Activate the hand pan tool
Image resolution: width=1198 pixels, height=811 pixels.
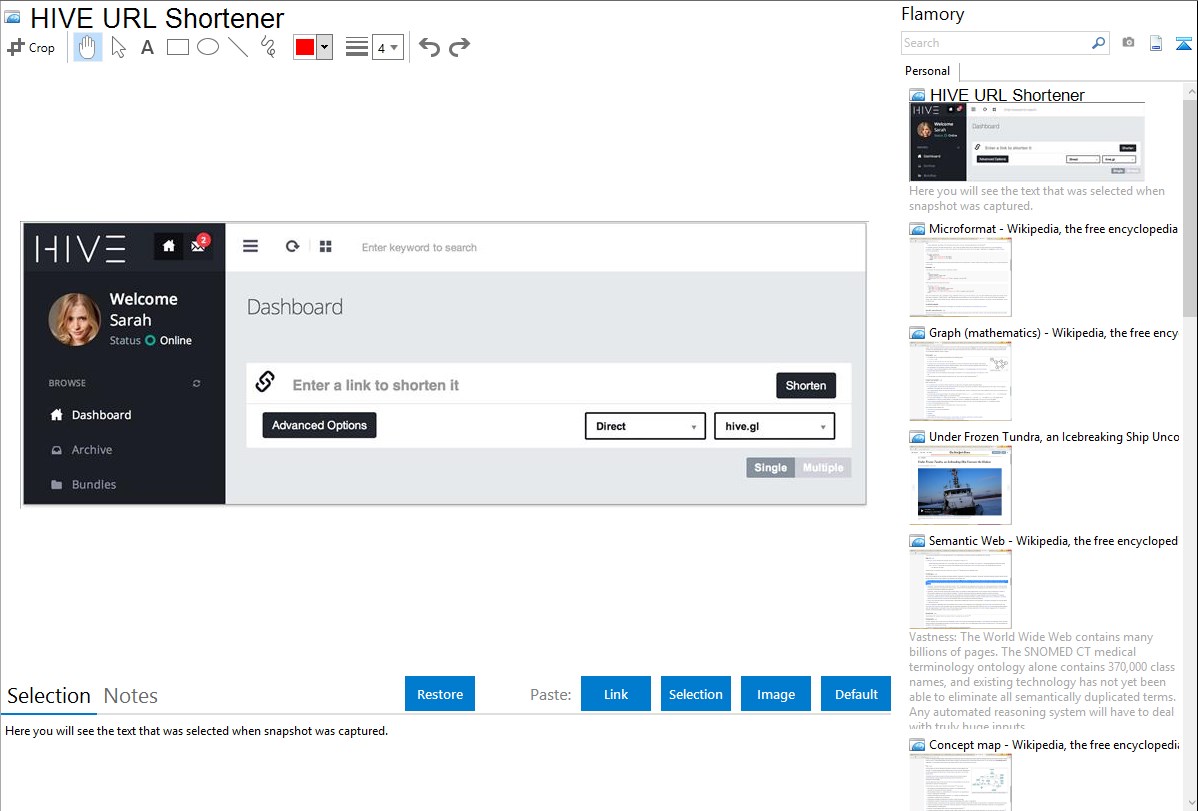[88, 47]
